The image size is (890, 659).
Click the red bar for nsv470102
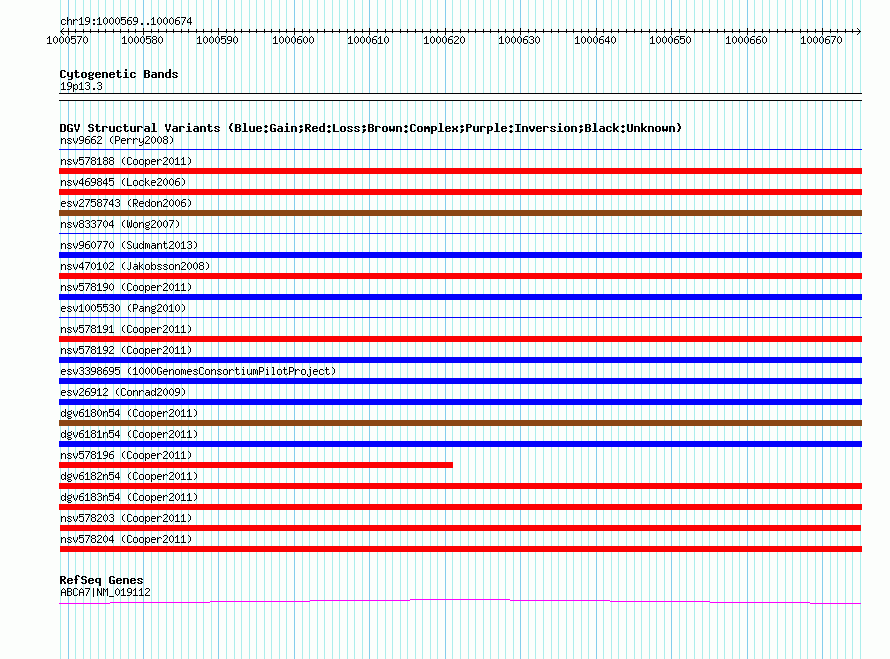(460, 276)
